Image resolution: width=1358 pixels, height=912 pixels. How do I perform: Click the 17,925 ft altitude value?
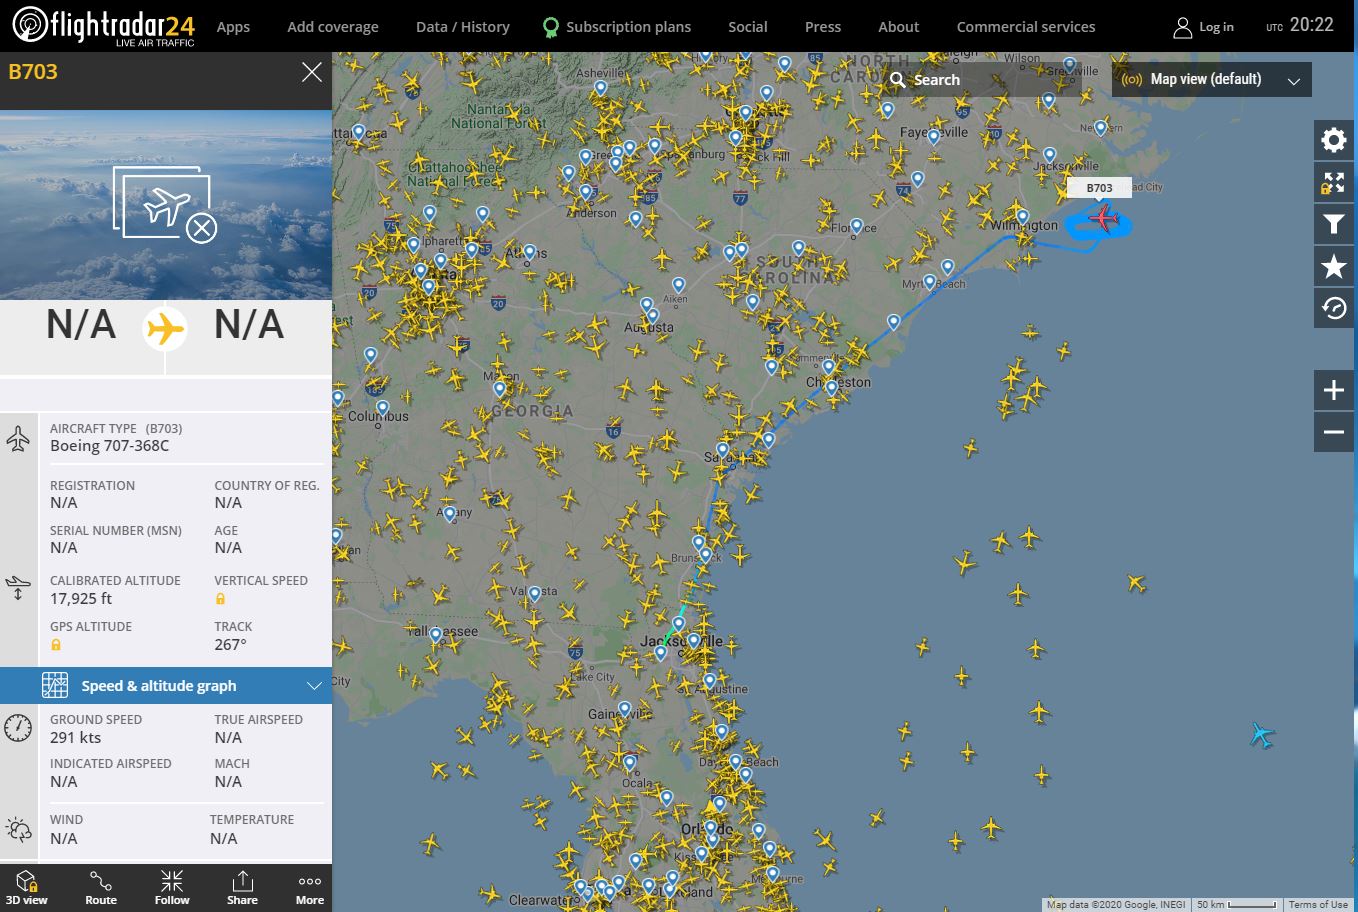point(81,598)
